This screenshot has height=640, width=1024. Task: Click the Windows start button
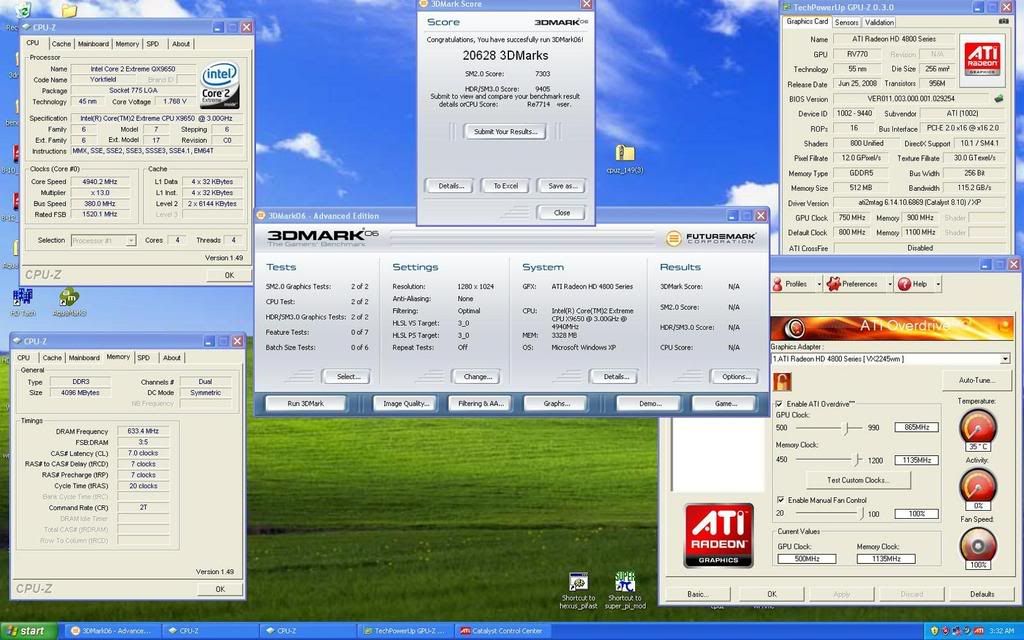pos(29,631)
